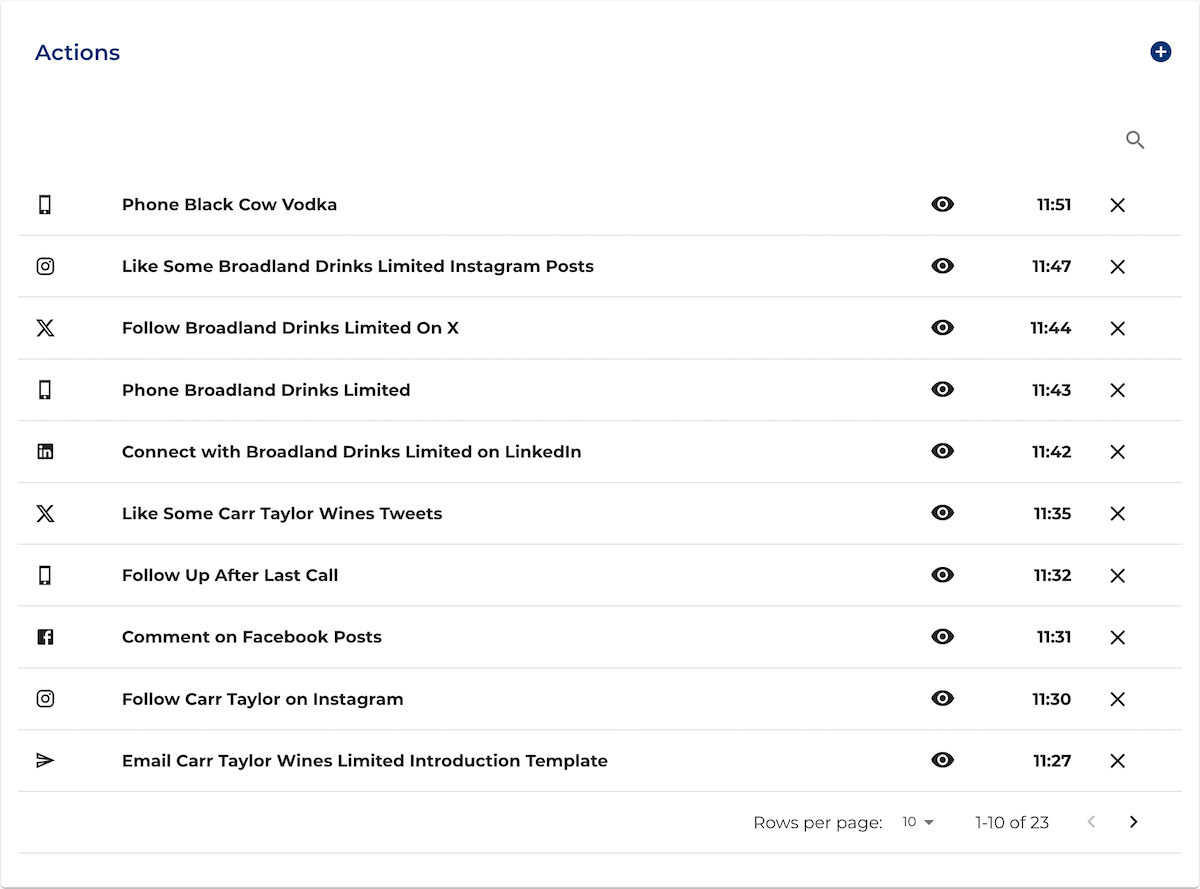View the Comment on Facebook Posts action
The height and width of the screenshot is (889, 1200).
coord(942,637)
